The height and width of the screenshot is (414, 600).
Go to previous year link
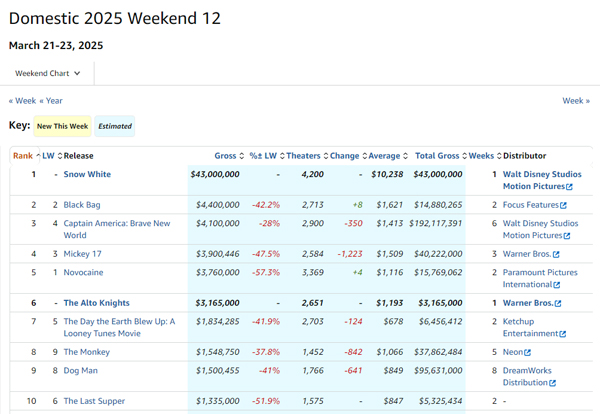51,101
